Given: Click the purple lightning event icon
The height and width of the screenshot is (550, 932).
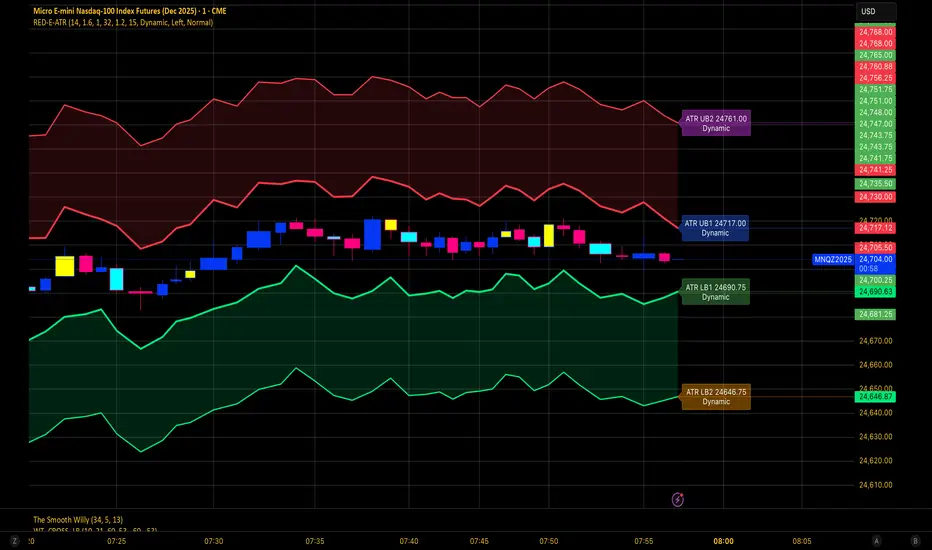Looking at the screenshot, I should coord(678,499).
